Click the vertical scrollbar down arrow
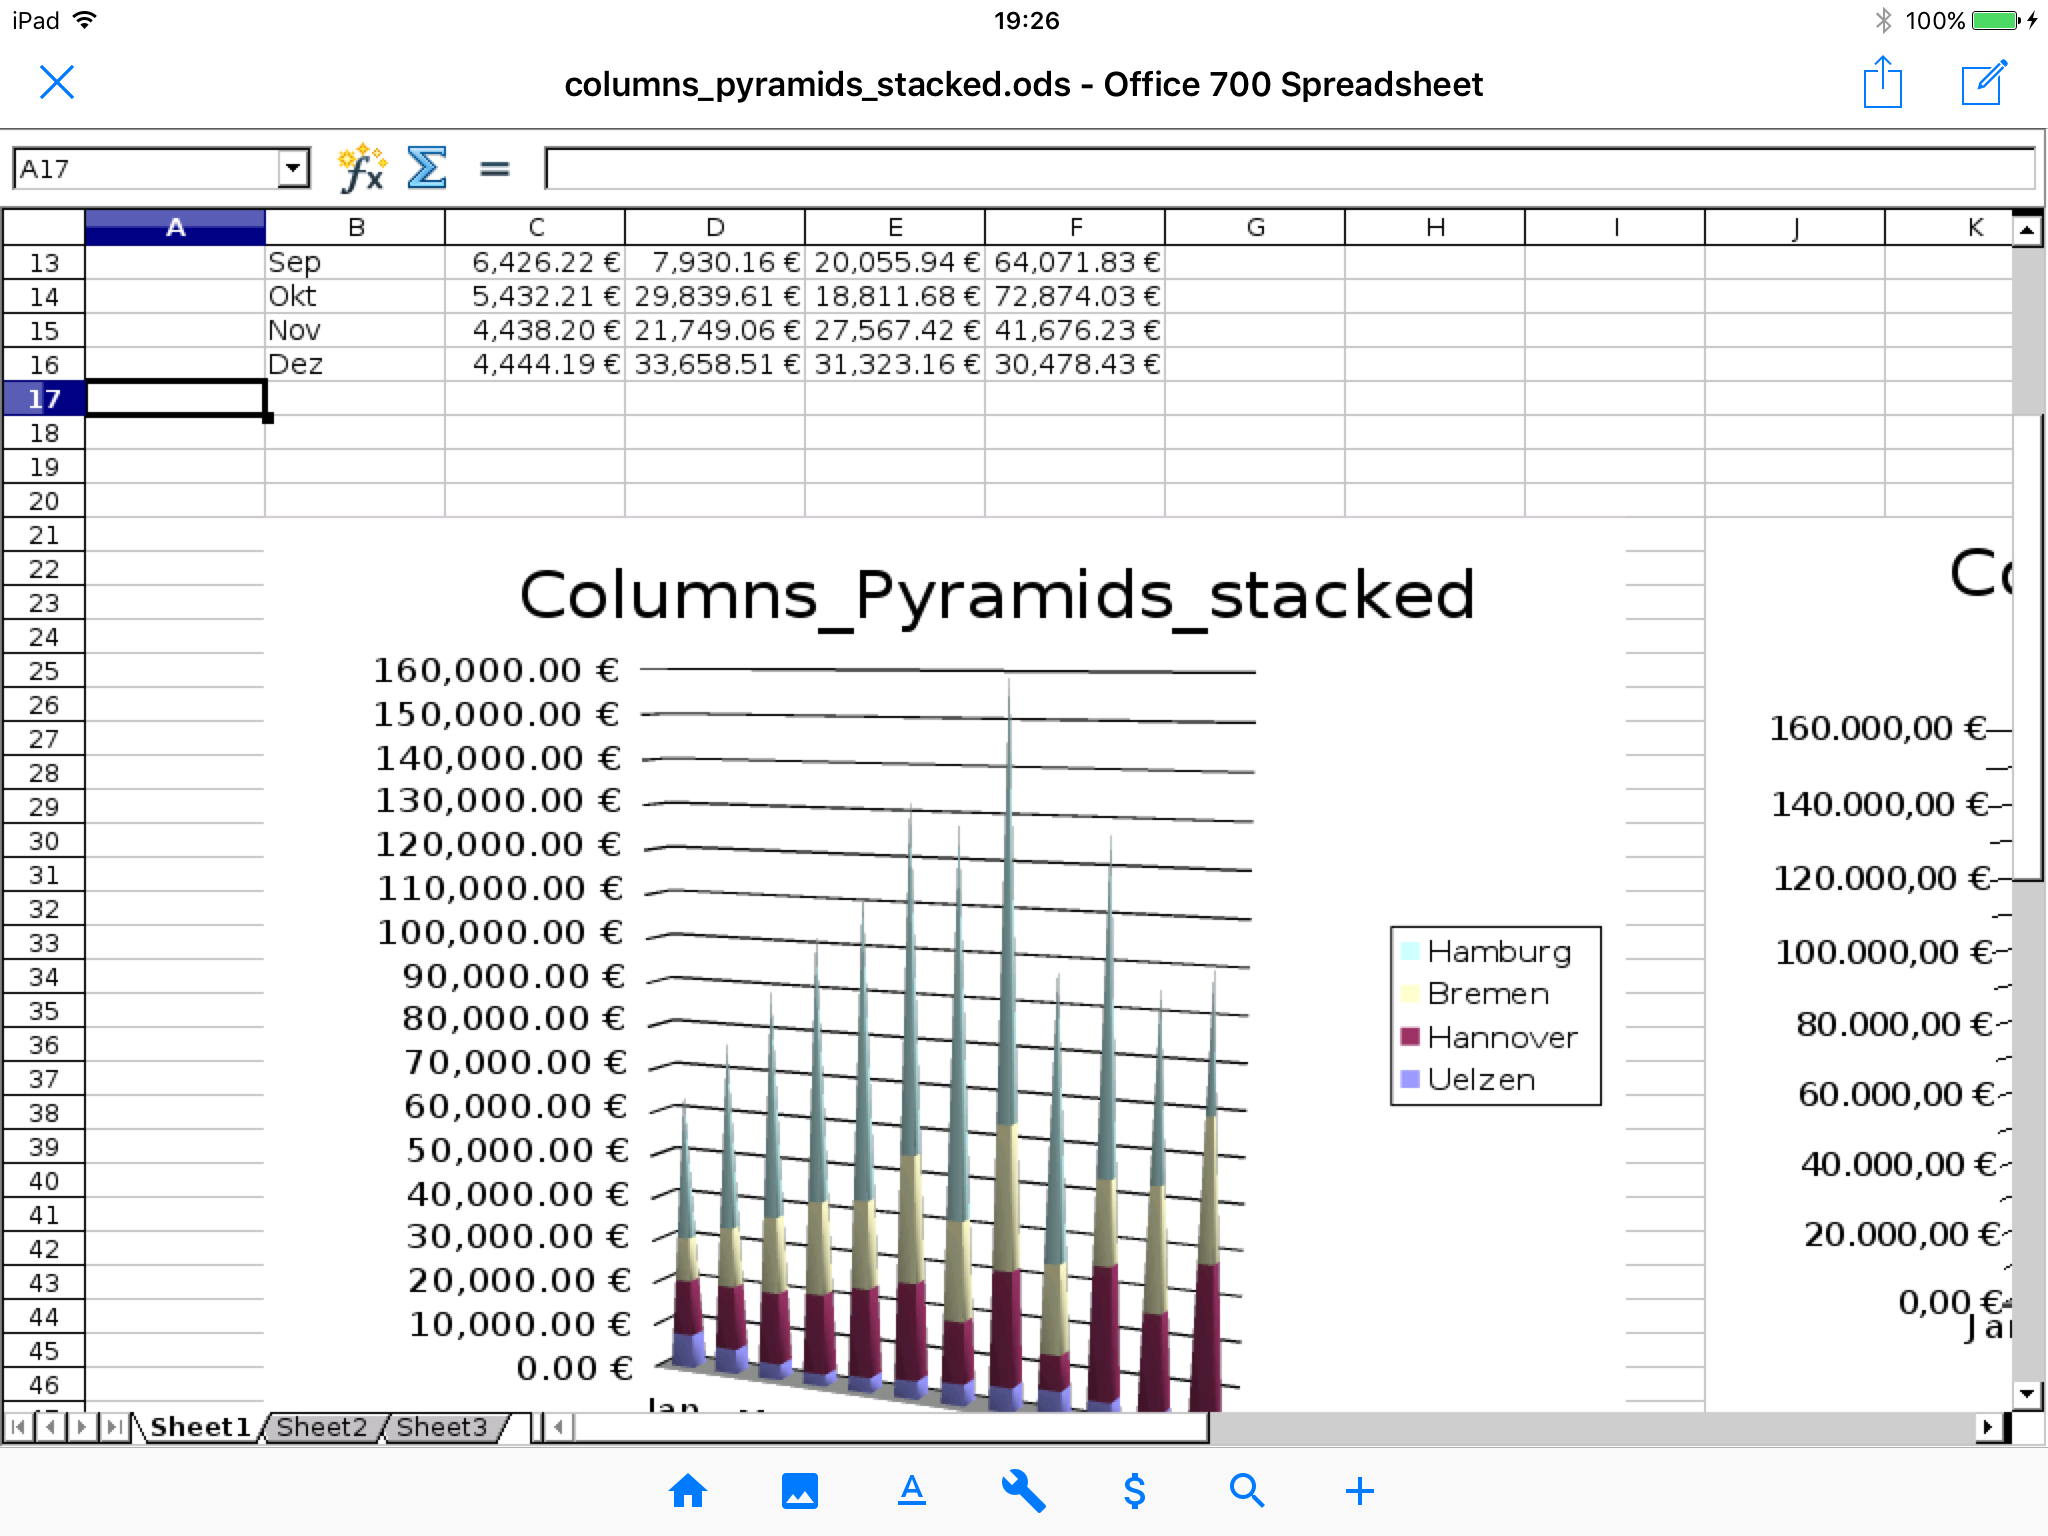This screenshot has height=1536, width=2048. (2027, 1394)
